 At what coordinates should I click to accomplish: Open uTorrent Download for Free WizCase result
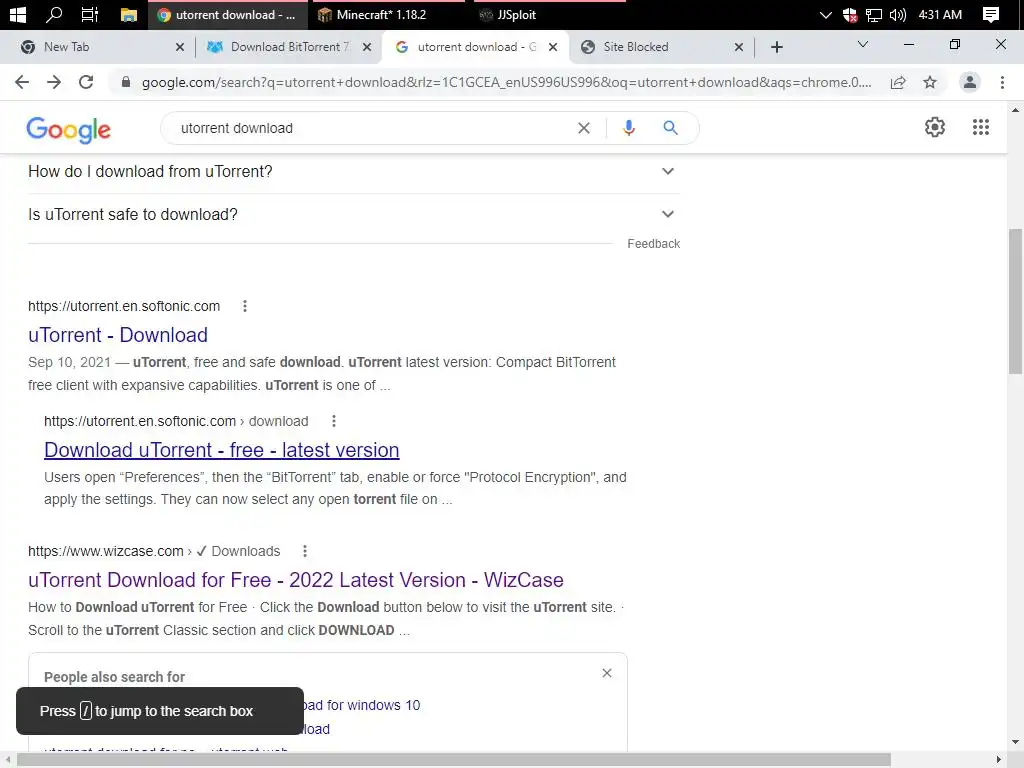coord(296,580)
